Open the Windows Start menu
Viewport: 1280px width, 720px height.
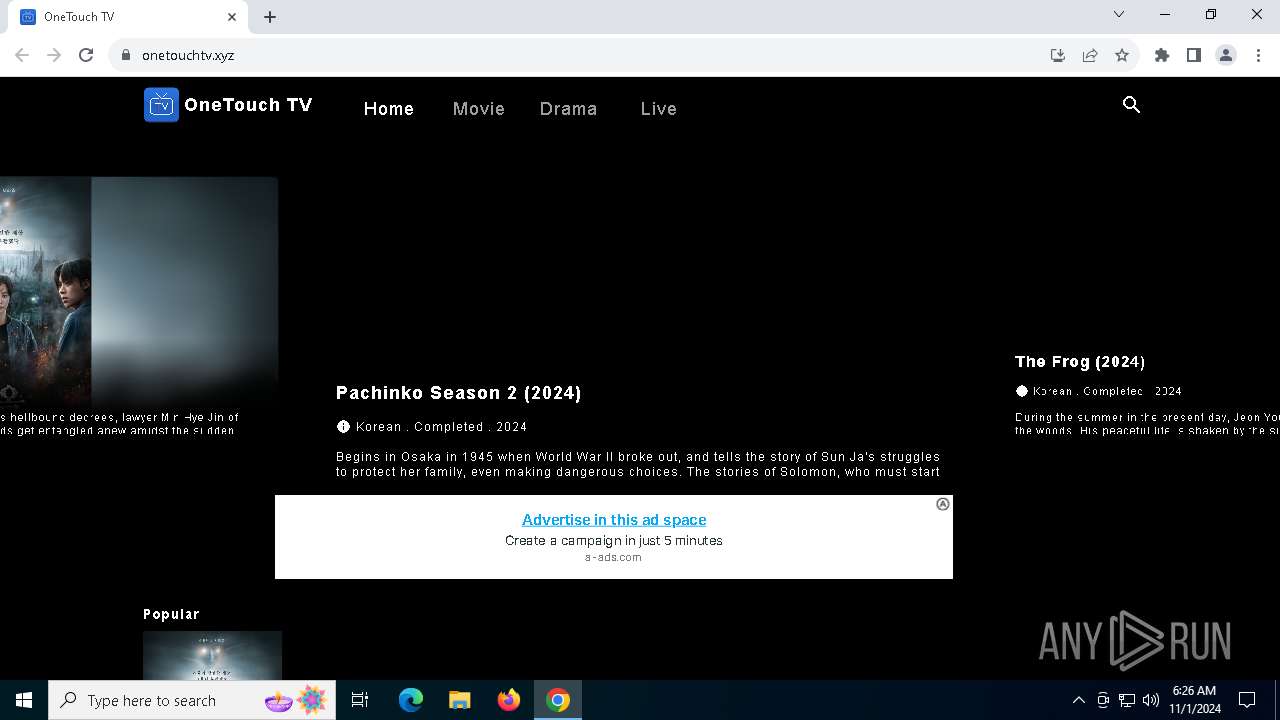[x=24, y=700]
